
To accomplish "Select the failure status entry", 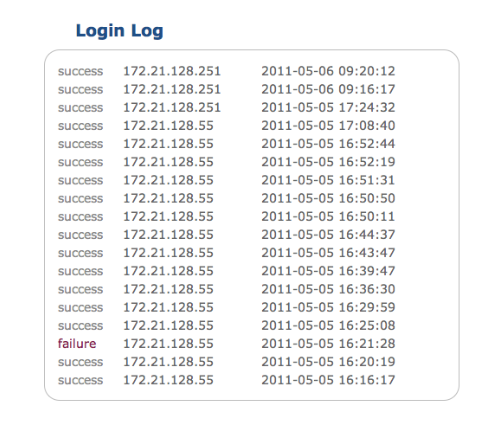I will [77, 344].
